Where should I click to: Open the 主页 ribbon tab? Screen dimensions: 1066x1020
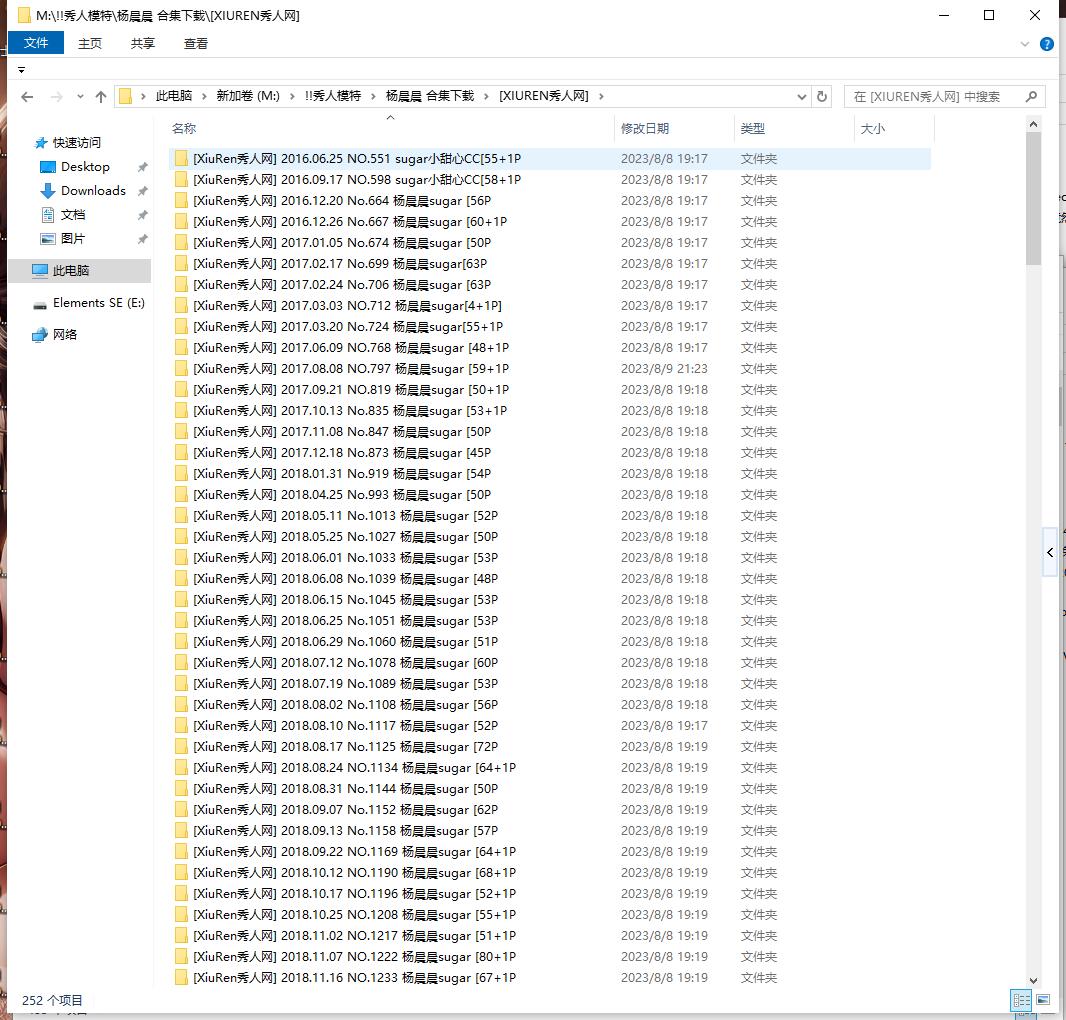click(90, 44)
